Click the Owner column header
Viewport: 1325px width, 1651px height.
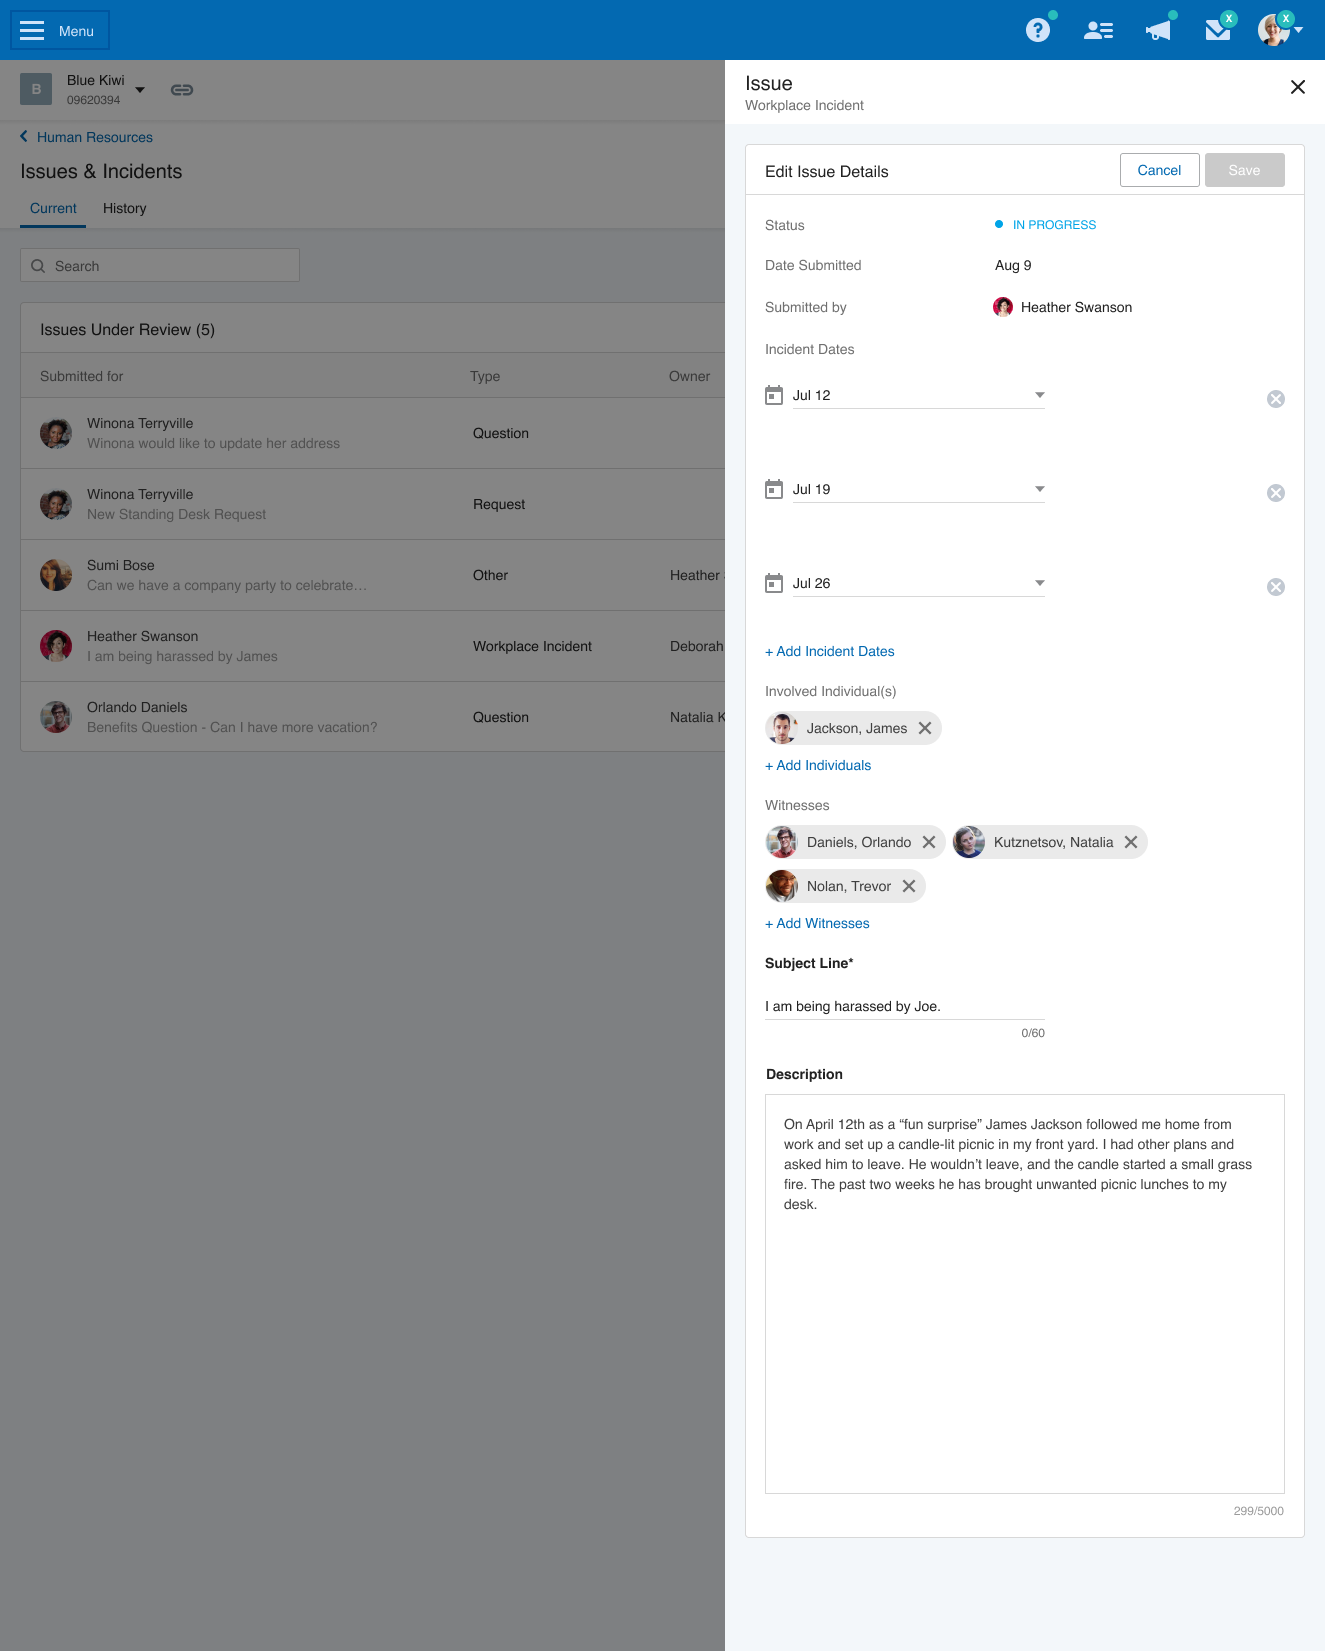pos(689,376)
